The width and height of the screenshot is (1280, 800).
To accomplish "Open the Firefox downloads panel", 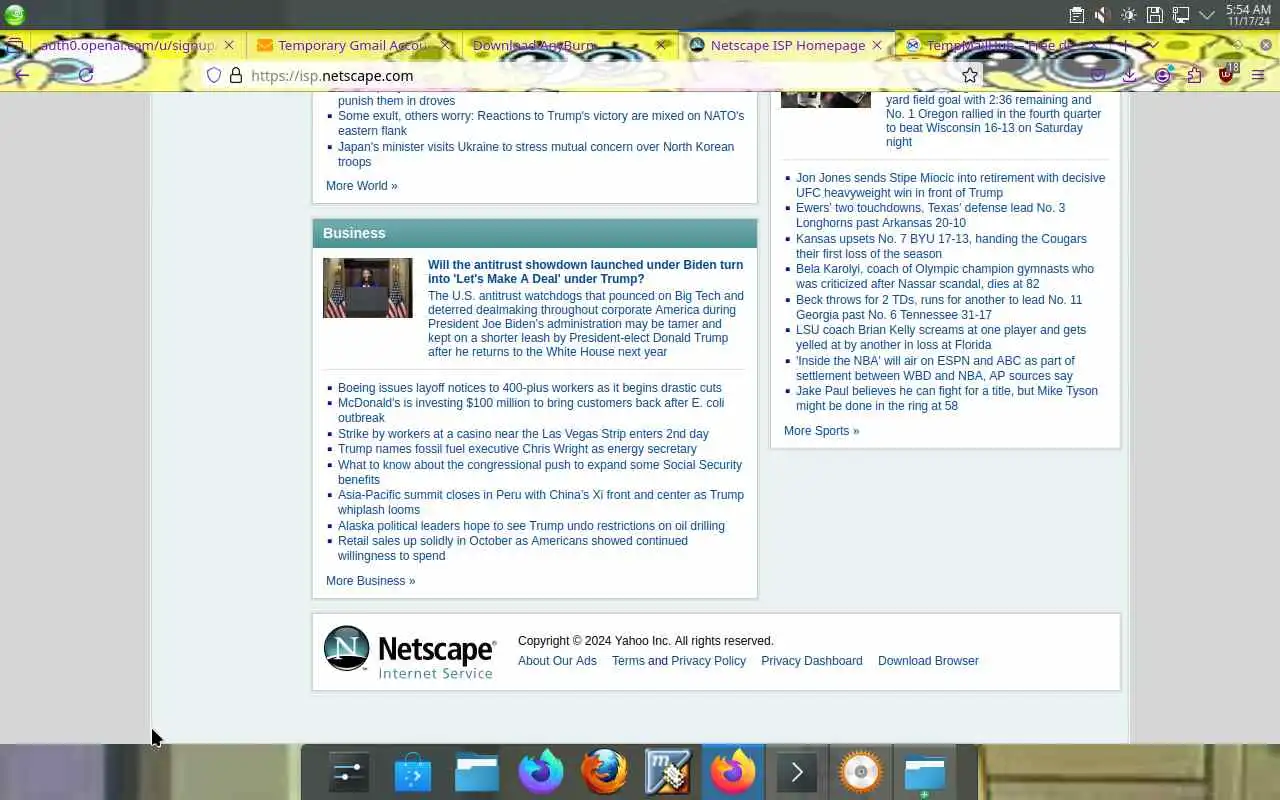I will click(1129, 75).
